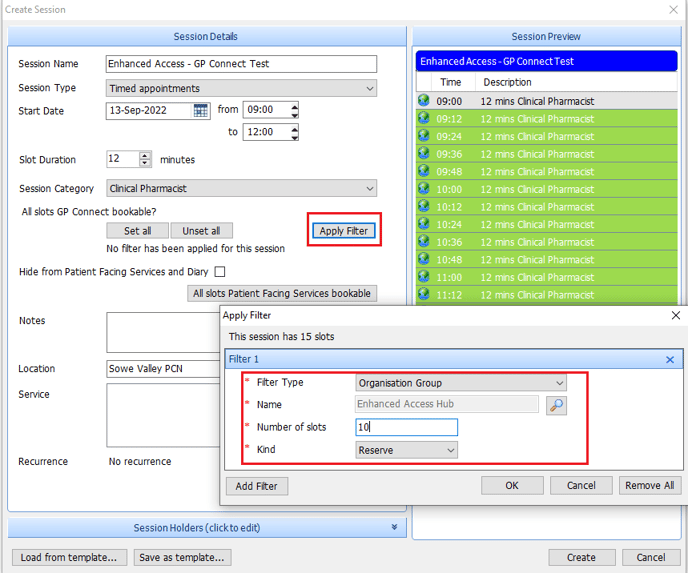This screenshot has width=688, height=573.
Task: Click the globe icon of the 09:36 slot
Action: 424,154
